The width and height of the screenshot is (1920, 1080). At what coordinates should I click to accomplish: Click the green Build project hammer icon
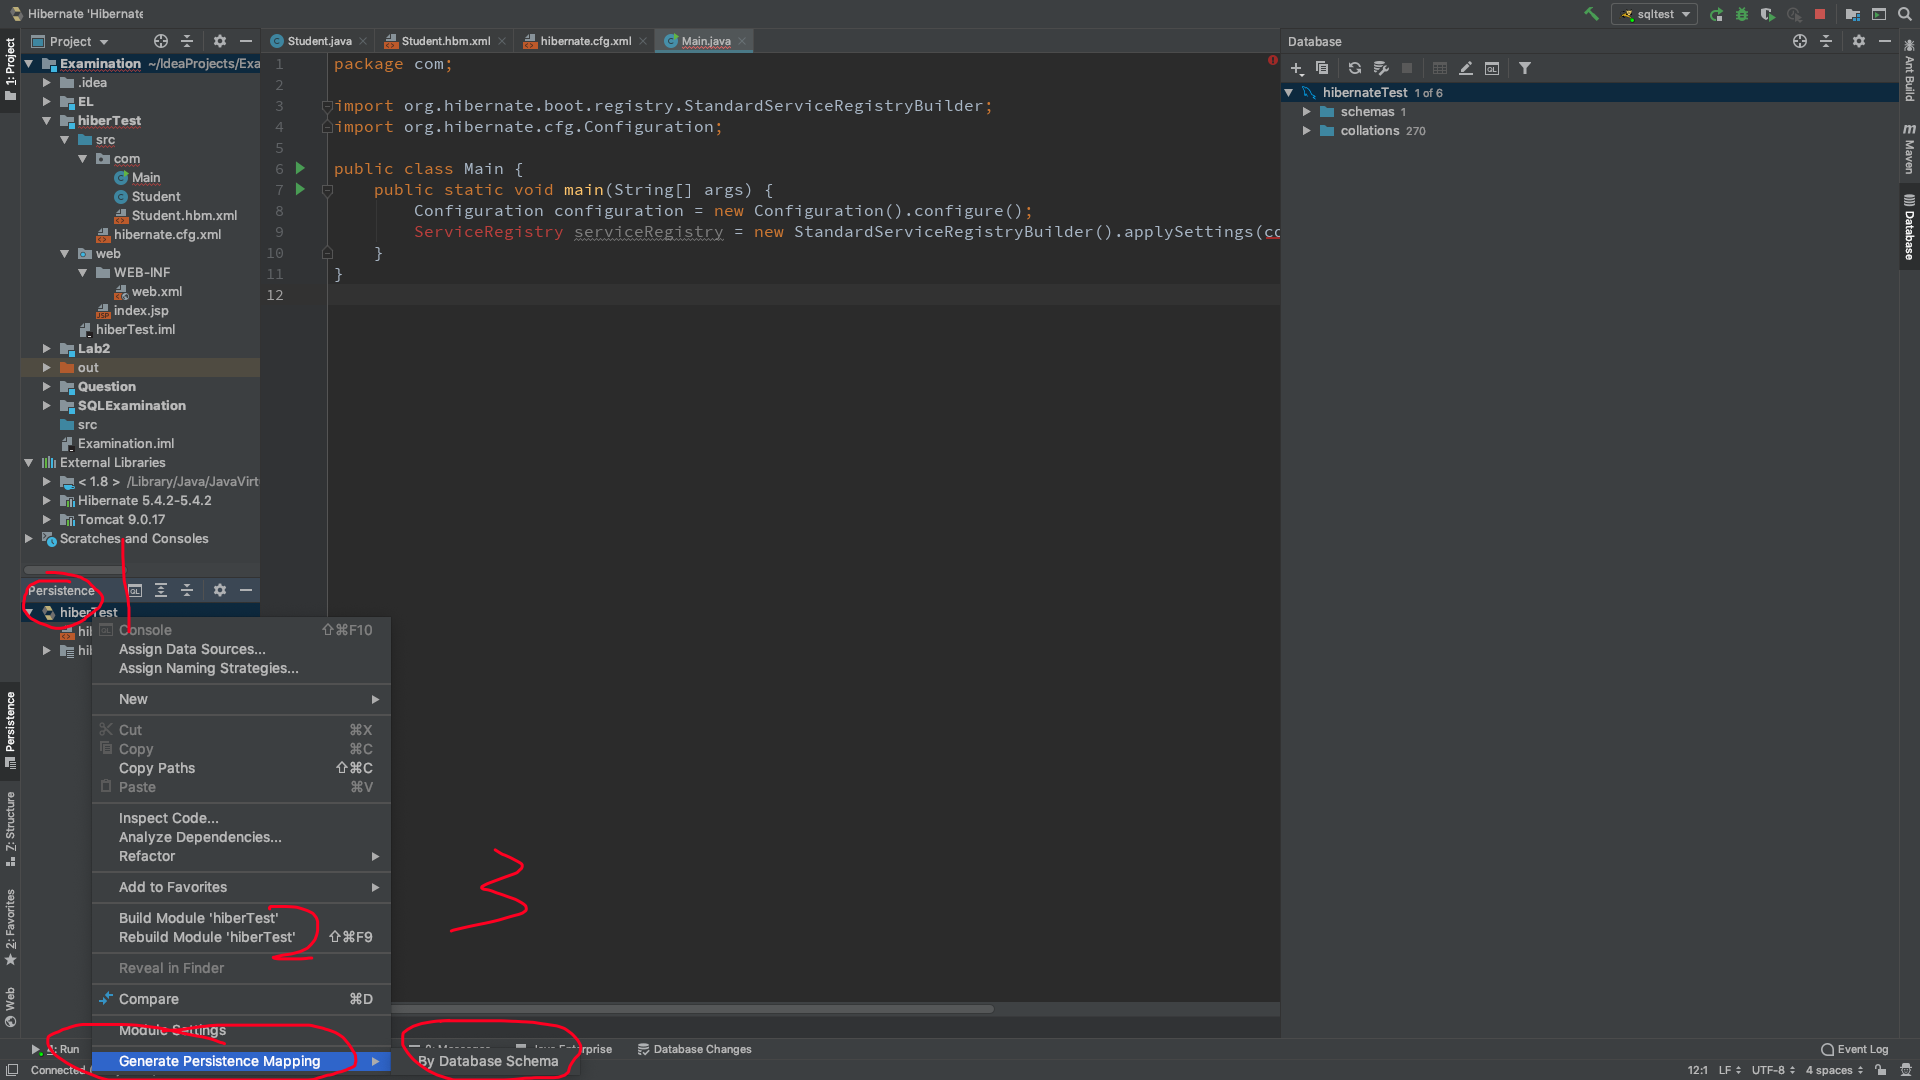click(x=1591, y=14)
